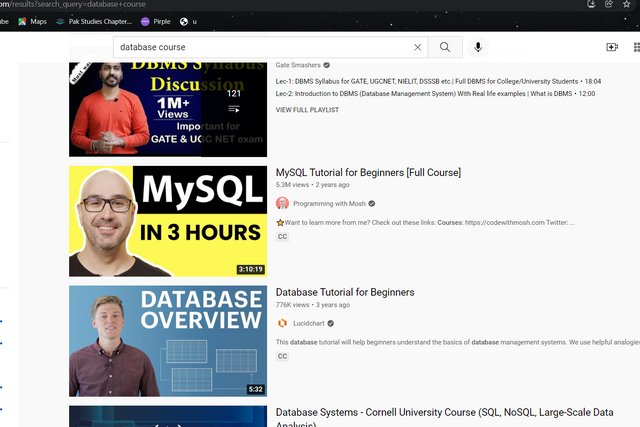This screenshot has width=640, height=427.
Task: Open the Maps bookmark
Action: (33, 22)
